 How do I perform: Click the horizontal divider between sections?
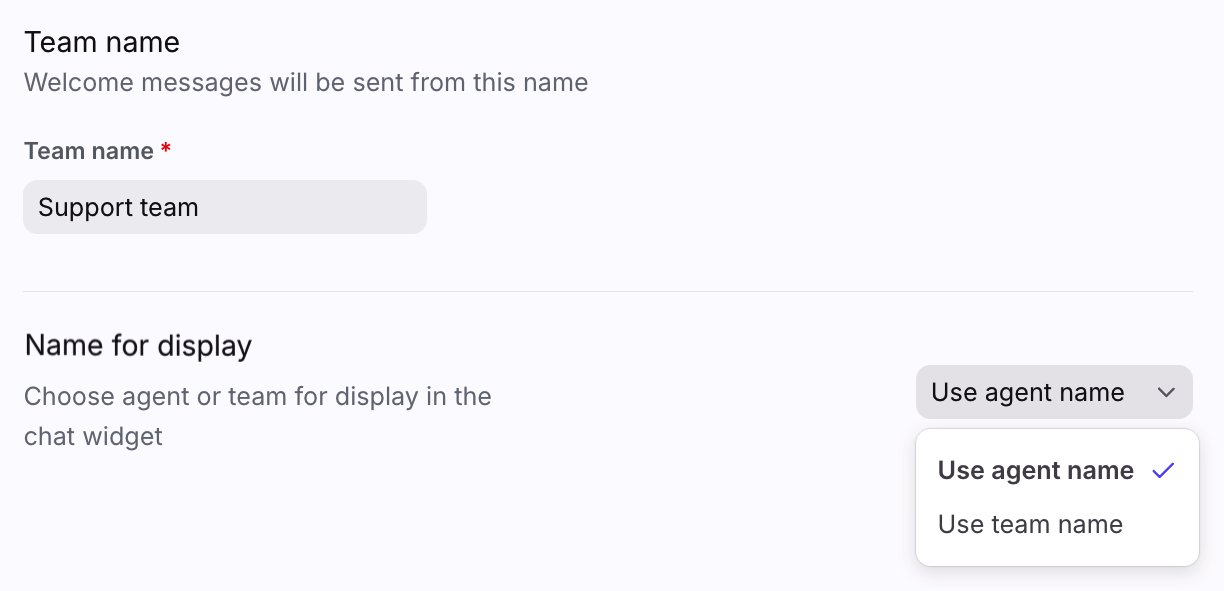pyautogui.click(x=608, y=291)
